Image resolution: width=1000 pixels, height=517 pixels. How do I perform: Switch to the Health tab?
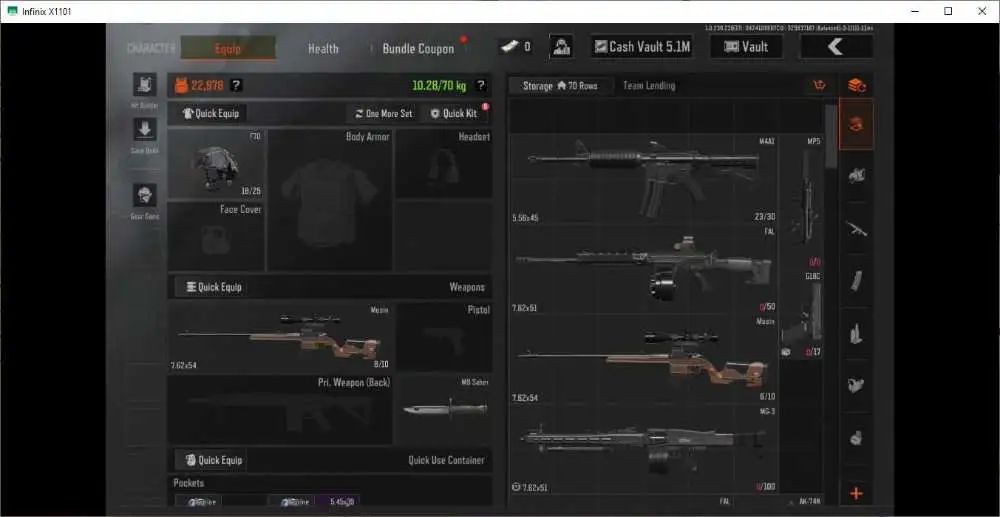click(x=323, y=48)
